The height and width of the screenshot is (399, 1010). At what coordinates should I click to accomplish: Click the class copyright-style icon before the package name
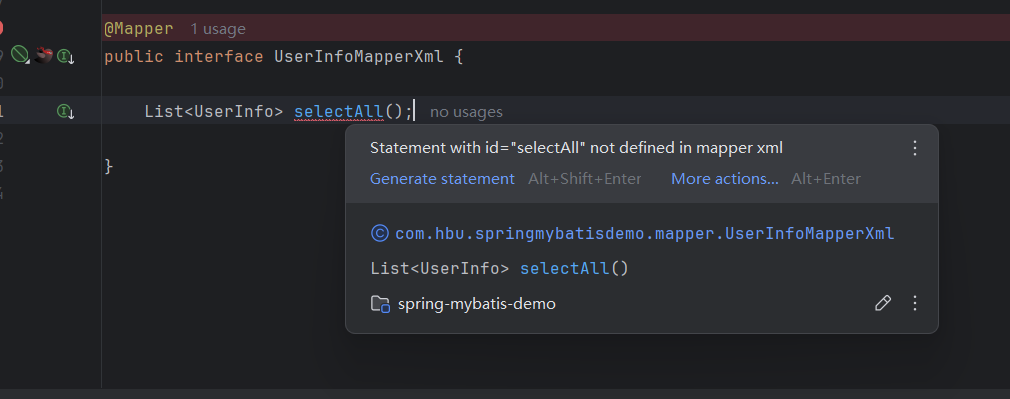(380, 233)
